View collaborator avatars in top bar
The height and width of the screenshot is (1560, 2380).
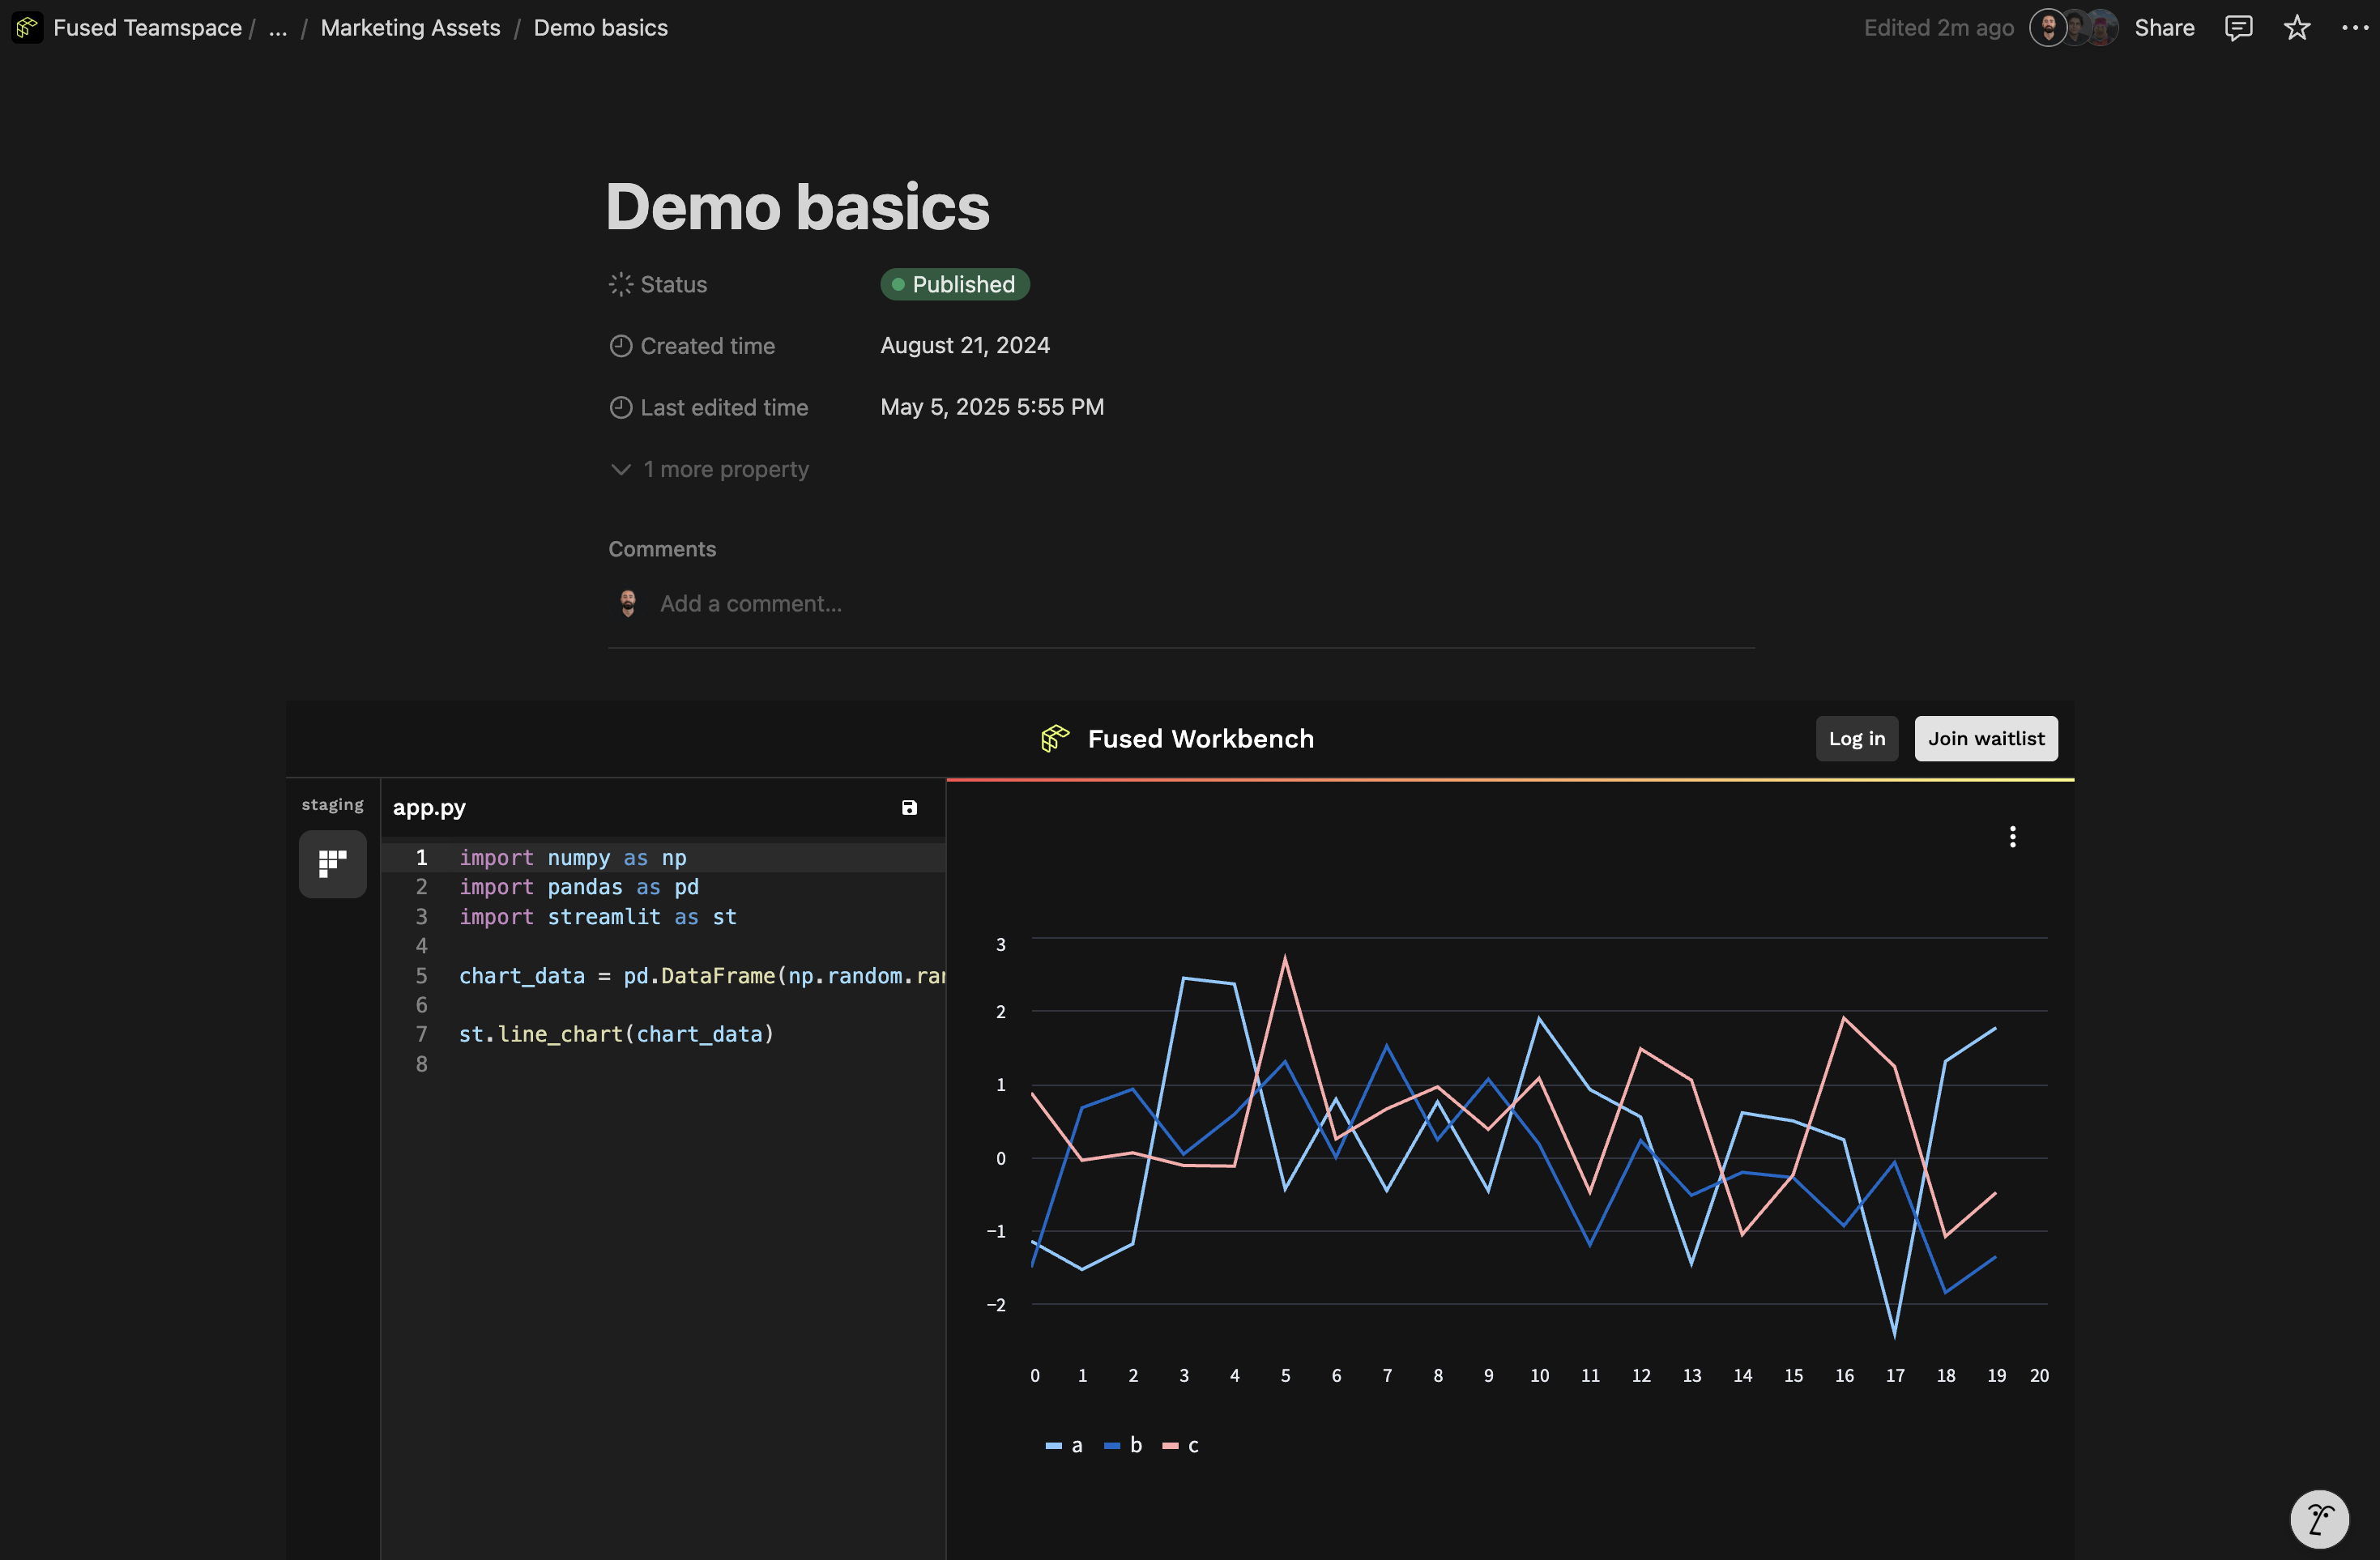2073,28
